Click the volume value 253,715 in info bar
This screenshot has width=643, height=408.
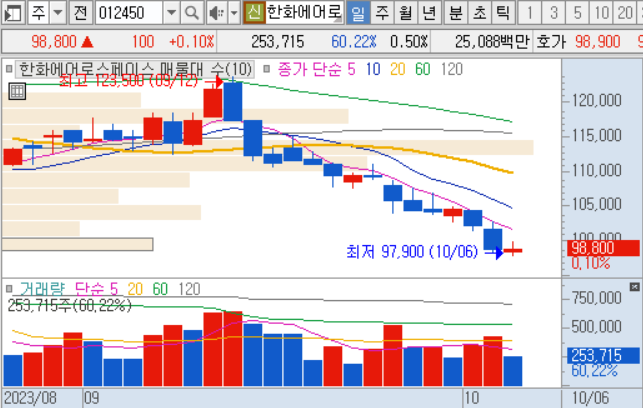point(278,41)
